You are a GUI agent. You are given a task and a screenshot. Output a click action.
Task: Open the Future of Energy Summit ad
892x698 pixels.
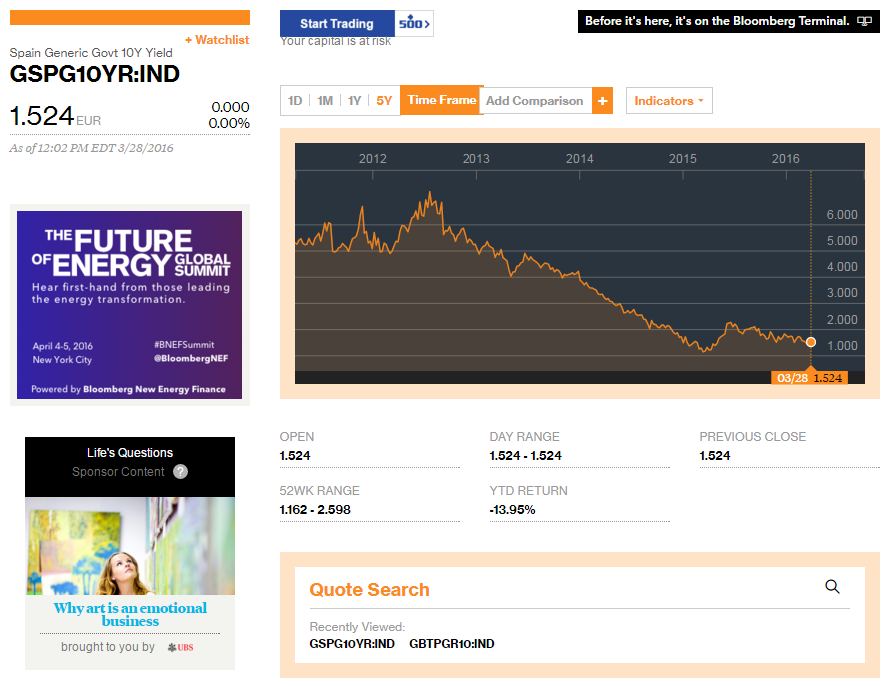point(130,305)
